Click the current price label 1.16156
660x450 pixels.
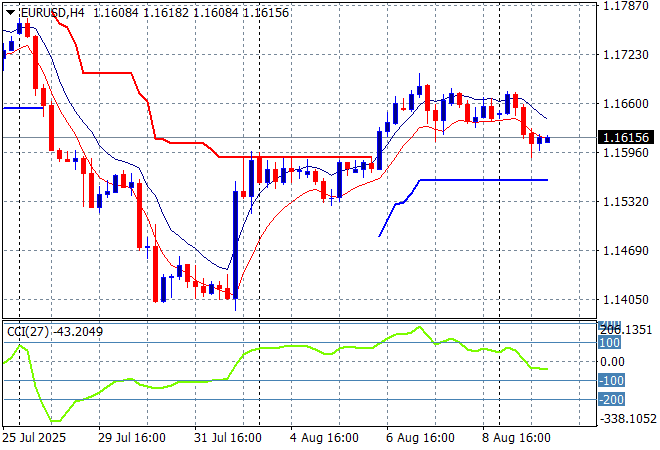(626, 138)
